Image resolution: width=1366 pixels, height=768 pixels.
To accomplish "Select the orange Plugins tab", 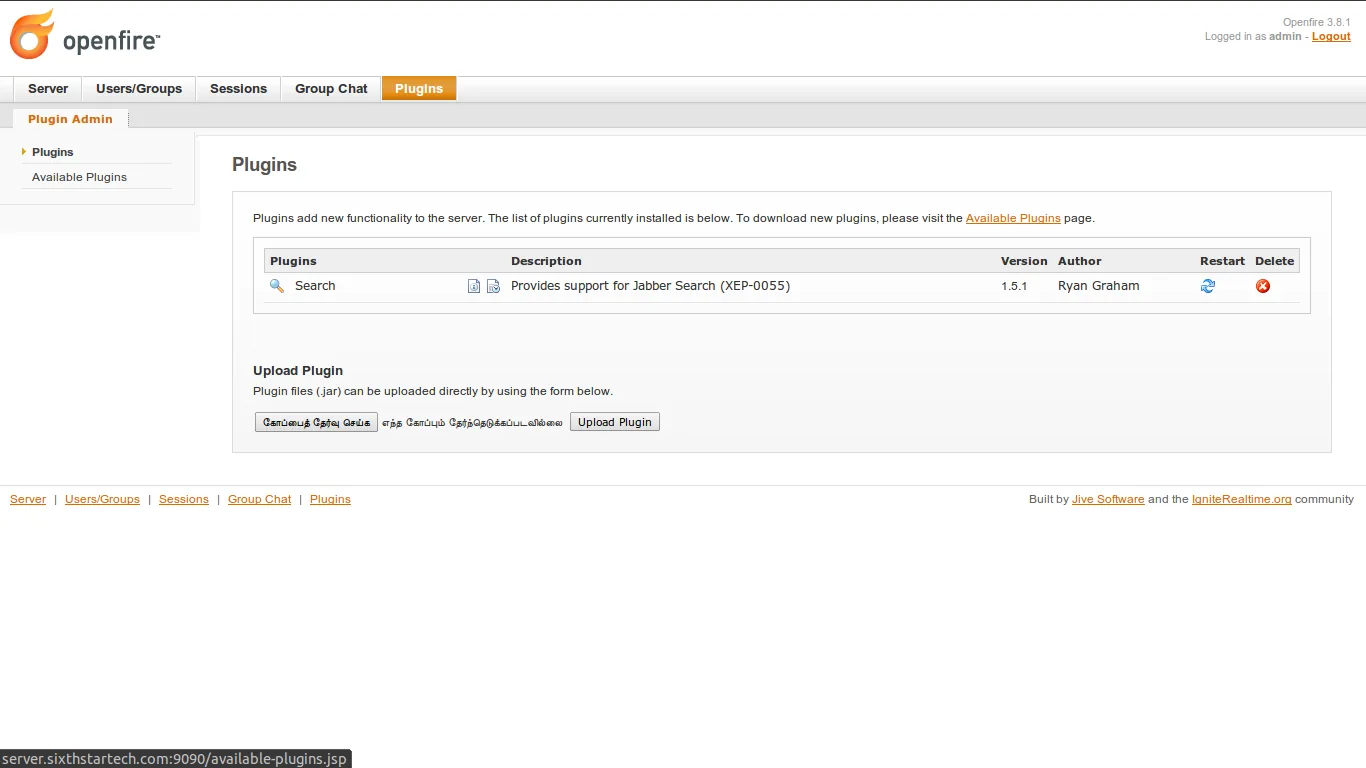I will (419, 89).
